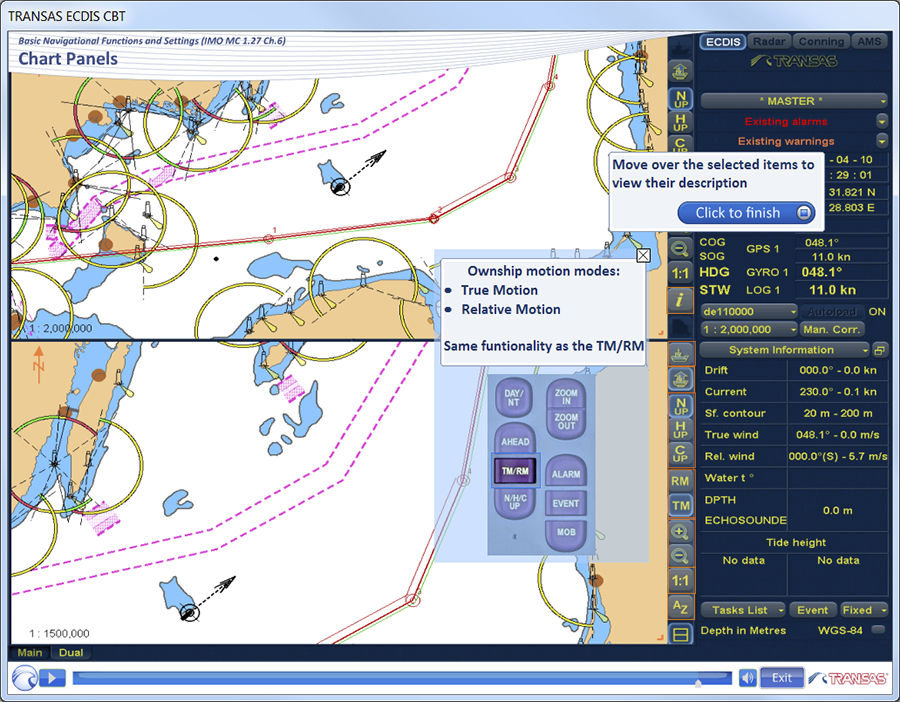This screenshot has width=900, height=702.
Task: Toggle DAY/NT palette keypad key
Action: (514, 397)
